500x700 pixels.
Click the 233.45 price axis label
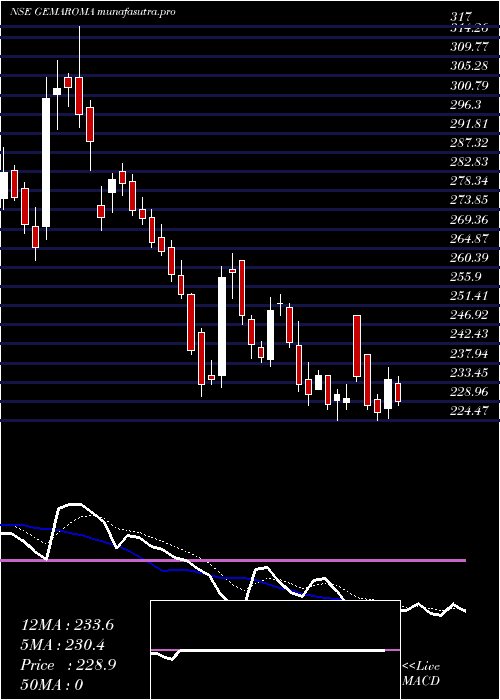[469, 372]
